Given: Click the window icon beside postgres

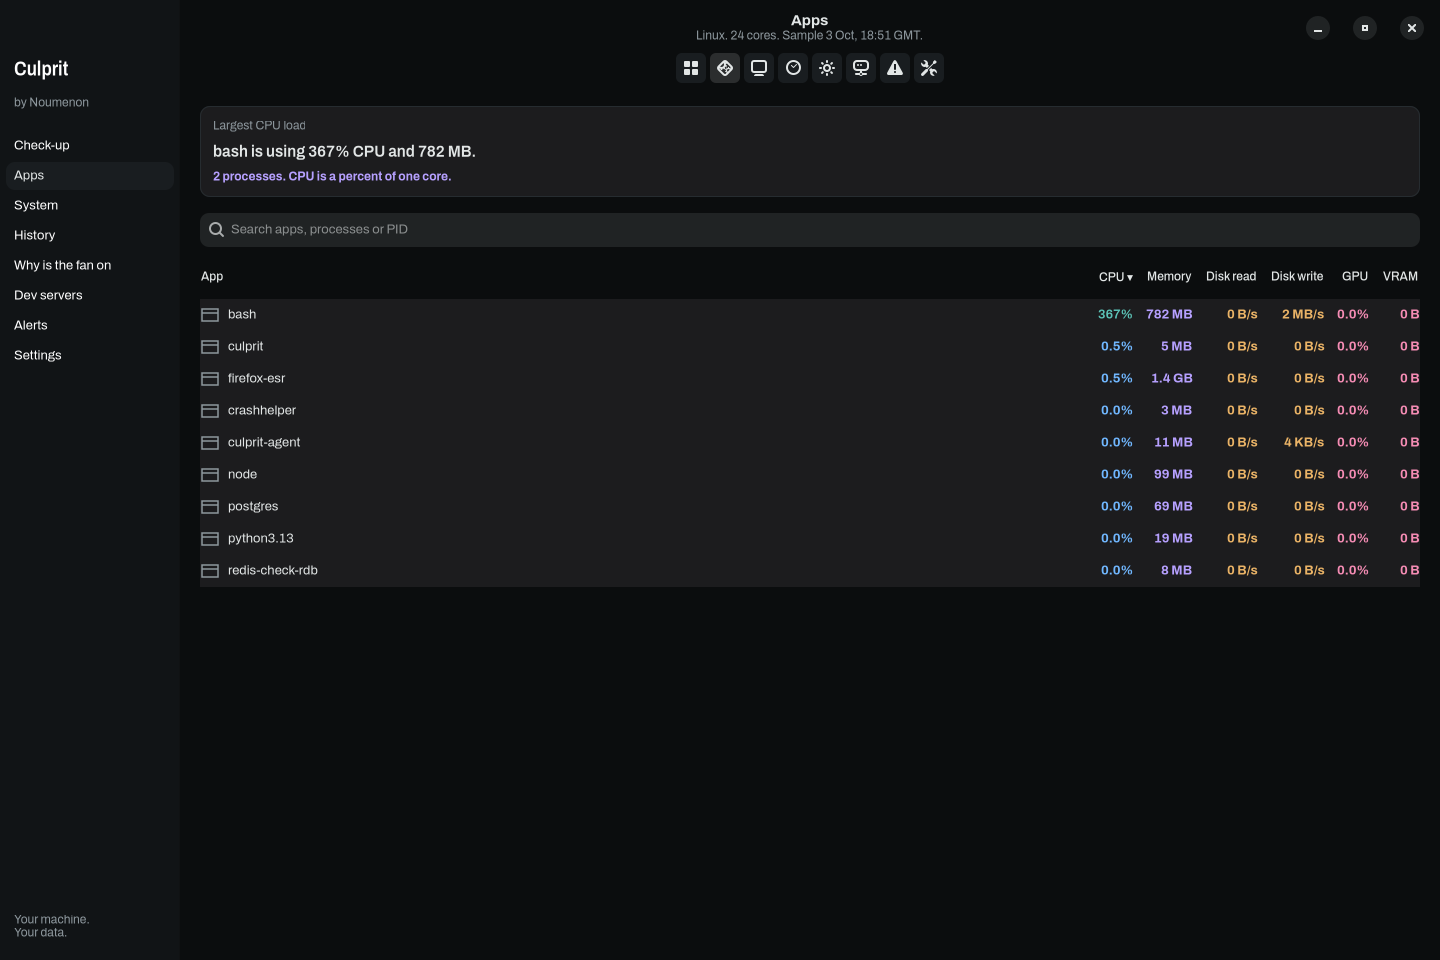Looking at the screenshot, I should pyautogui.click(x=210, y=507).
